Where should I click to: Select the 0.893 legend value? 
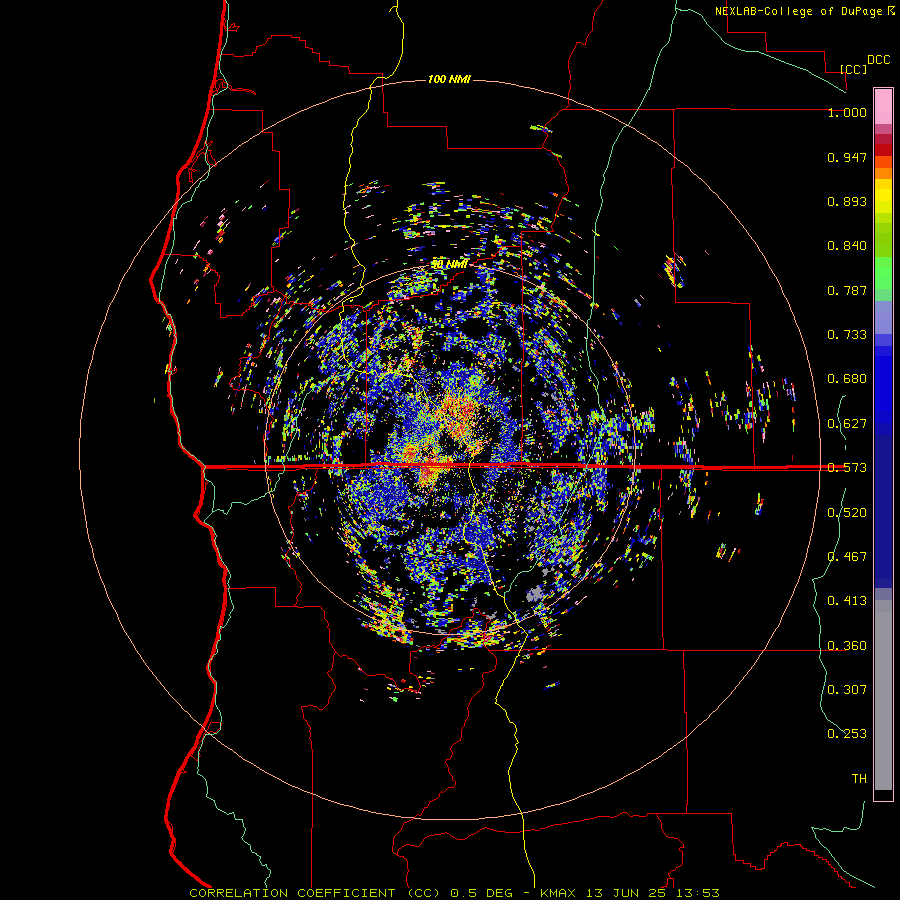click(x=847, y=201)
